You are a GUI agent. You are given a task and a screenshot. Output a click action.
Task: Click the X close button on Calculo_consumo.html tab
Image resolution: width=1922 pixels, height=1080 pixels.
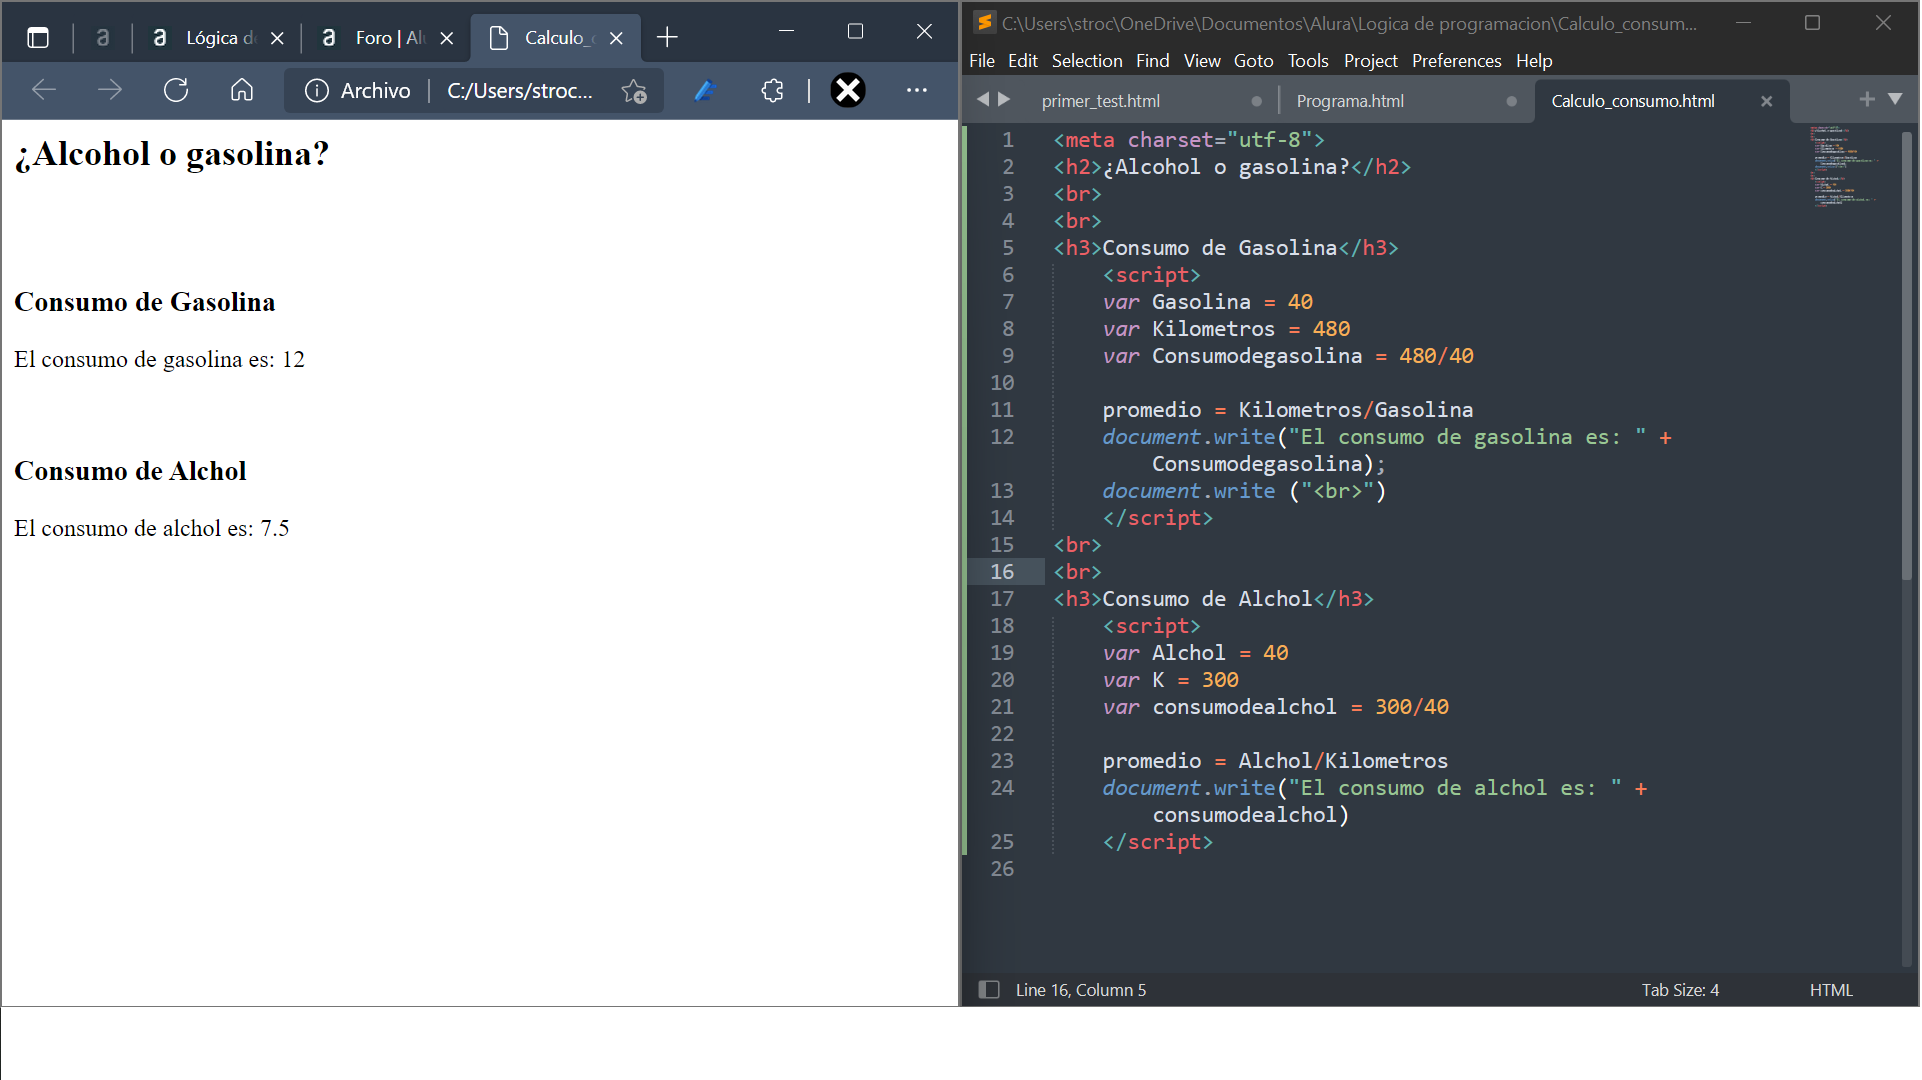1768,100
